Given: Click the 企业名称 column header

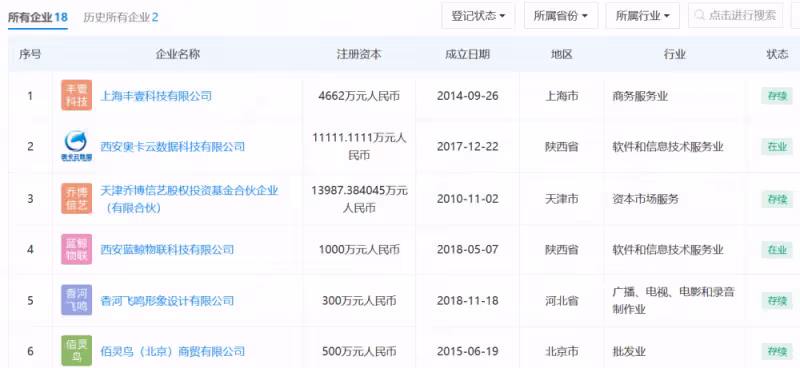Looking at the screenshot, I should coord(178,54).
